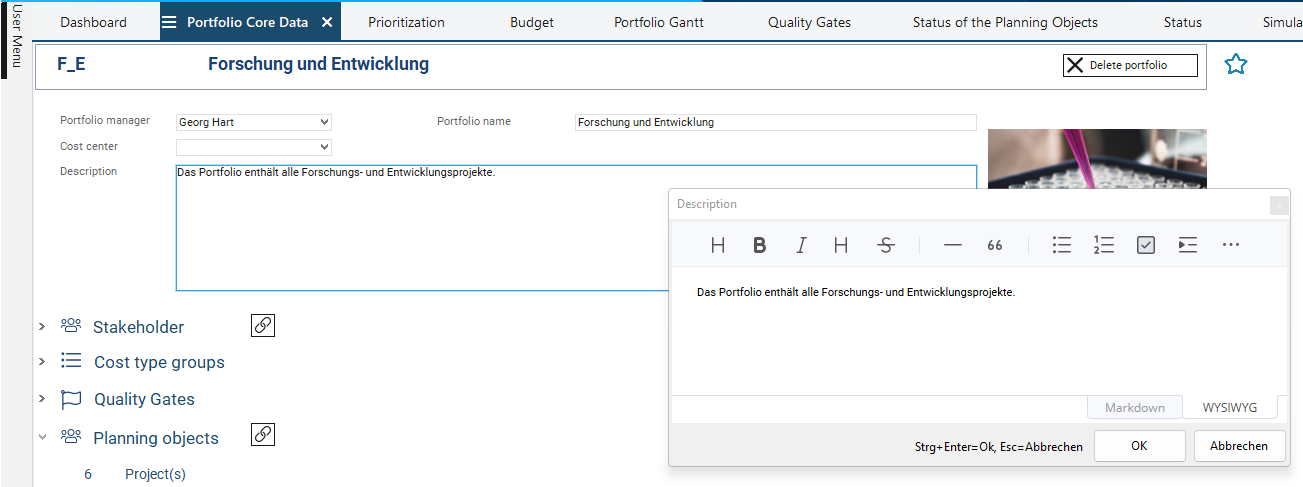Apply bold formatting in the Description editor
Viewport: 1303px width, 487px height.
(x=759, y=245)
